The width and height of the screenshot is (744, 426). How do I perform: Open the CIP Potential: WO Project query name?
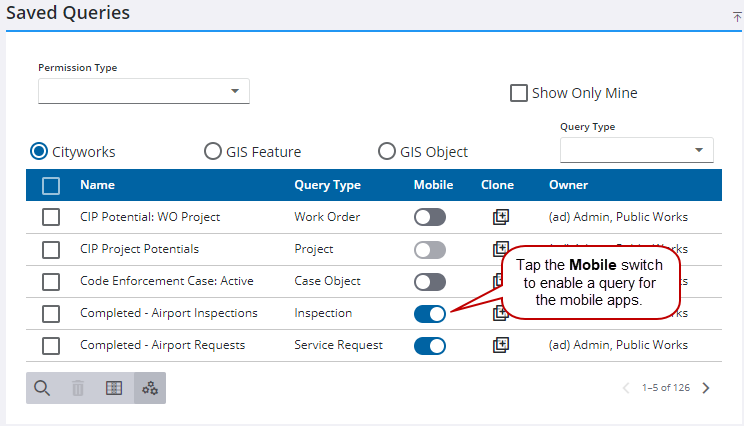[x=150, y=217]
